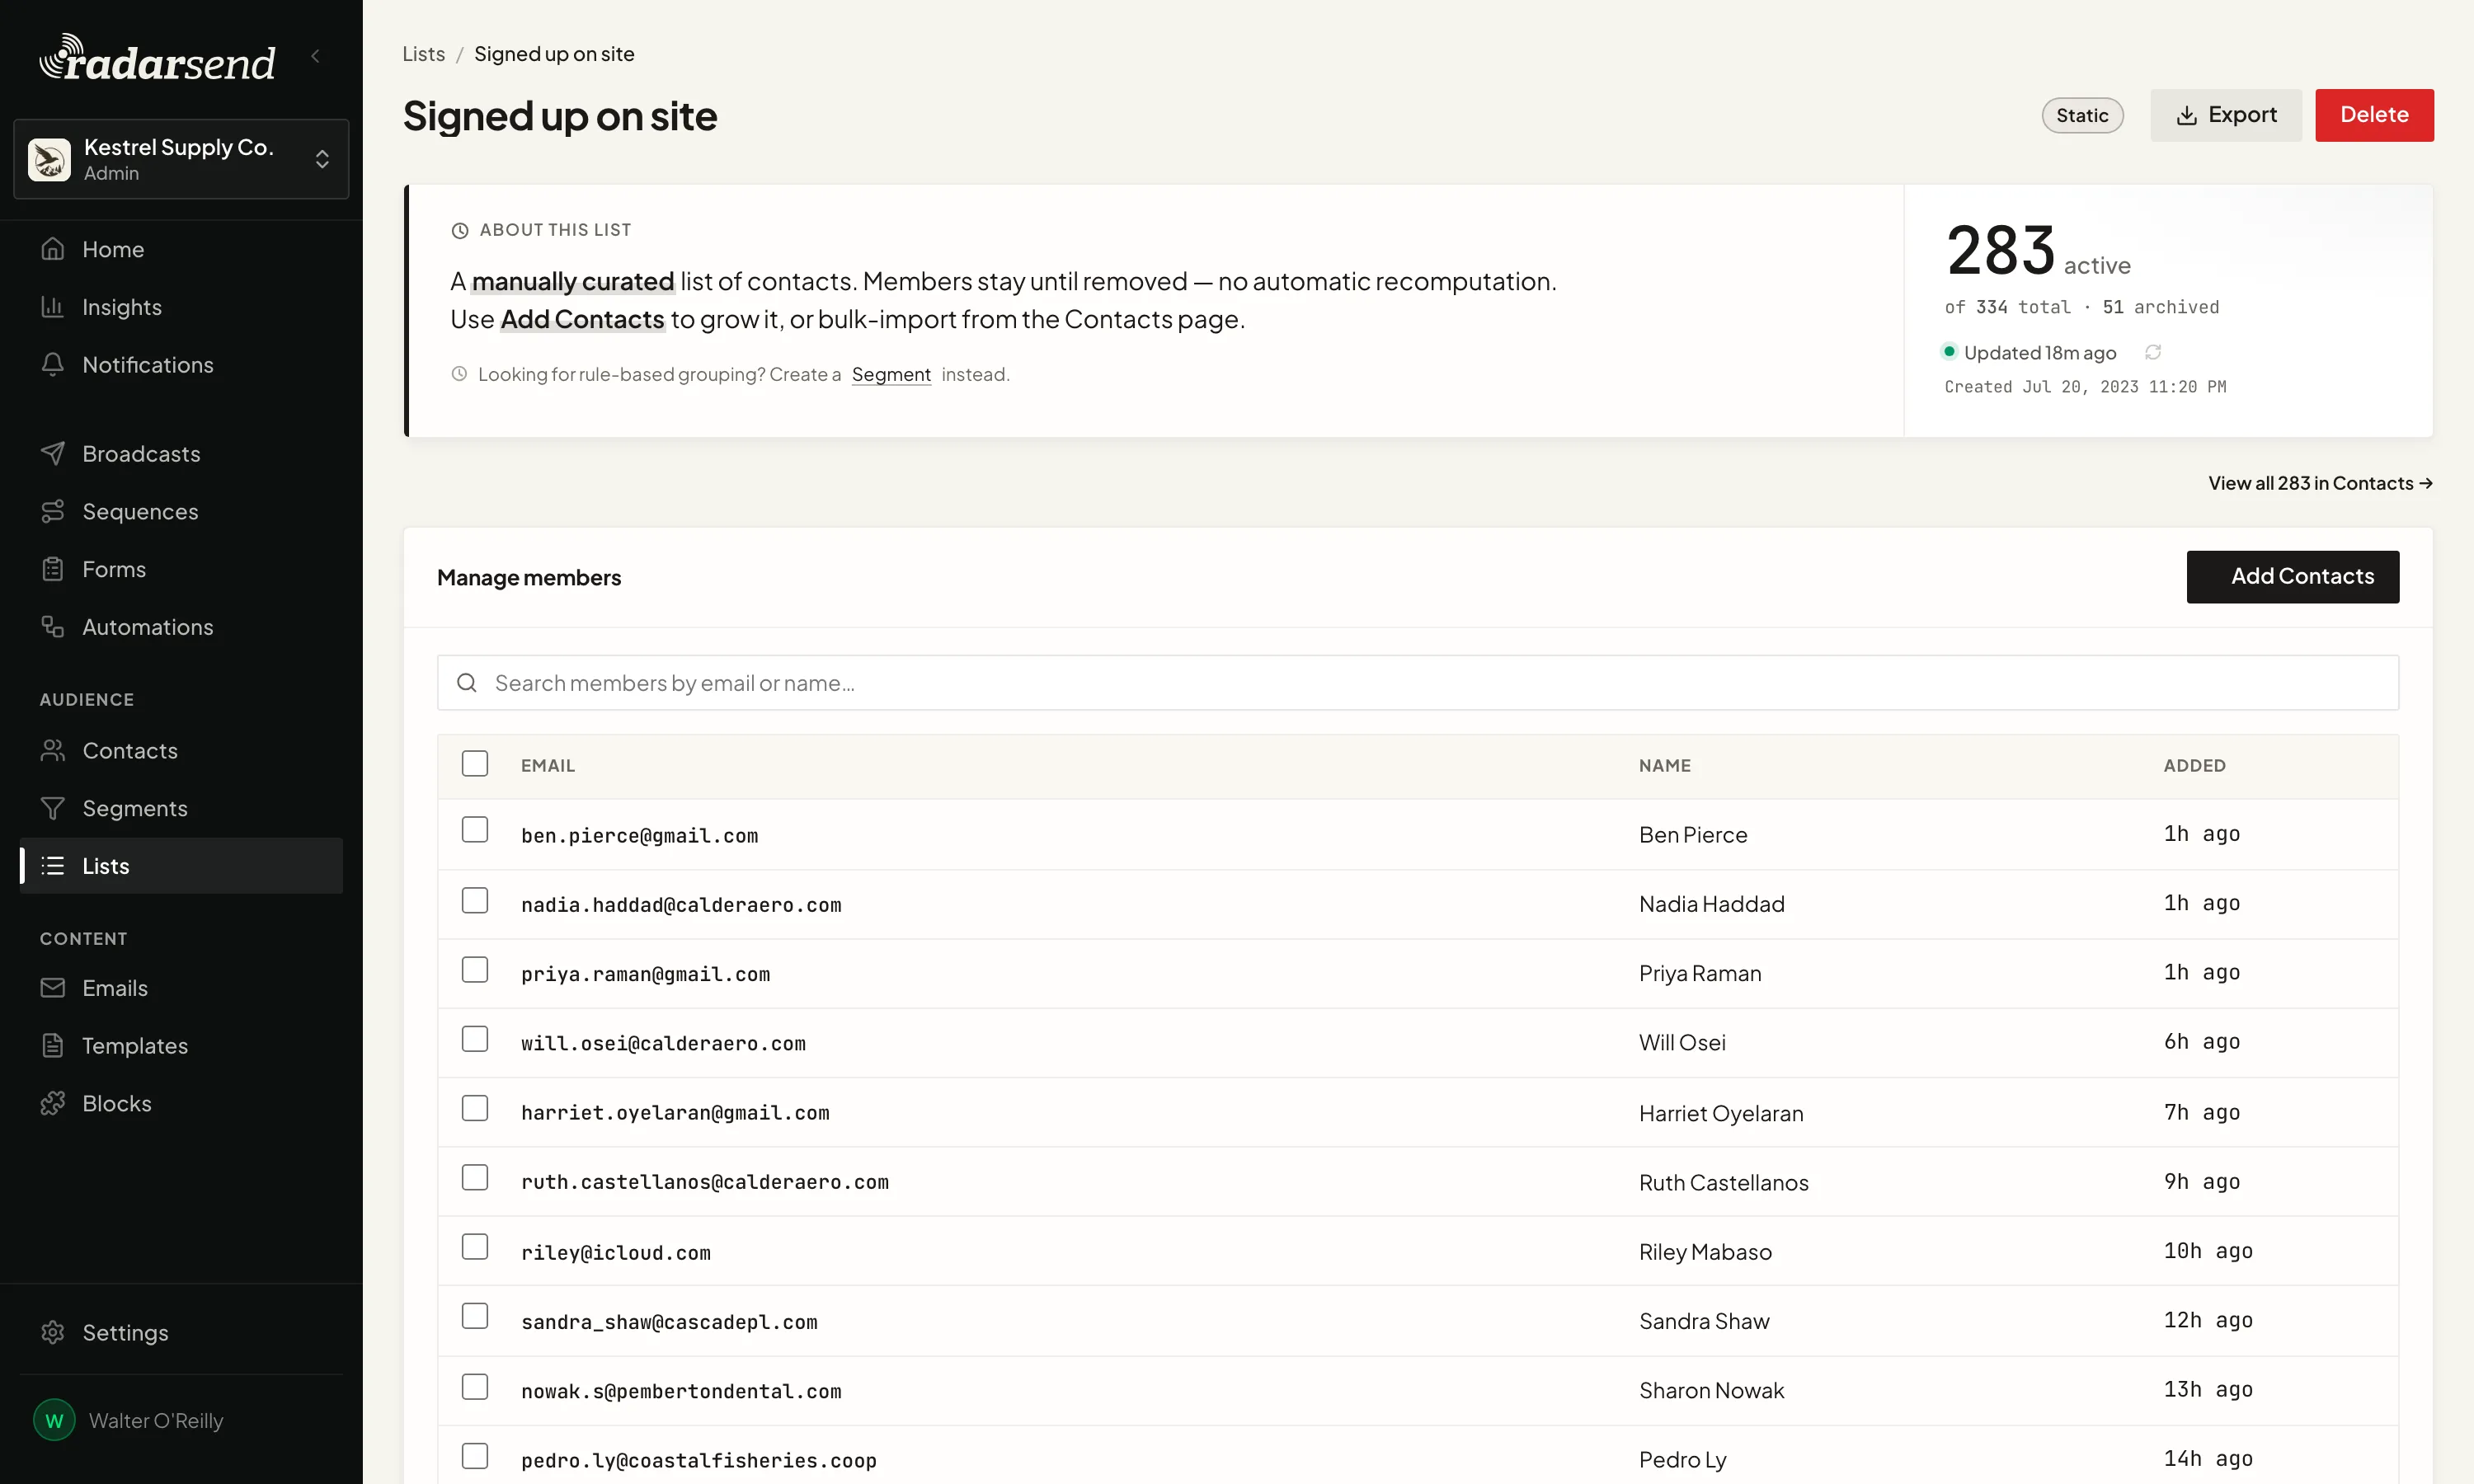This screenshot has height=1484, width=2474.
Task: Click the manually curated underlined text
Action: (x=573, y=281)
